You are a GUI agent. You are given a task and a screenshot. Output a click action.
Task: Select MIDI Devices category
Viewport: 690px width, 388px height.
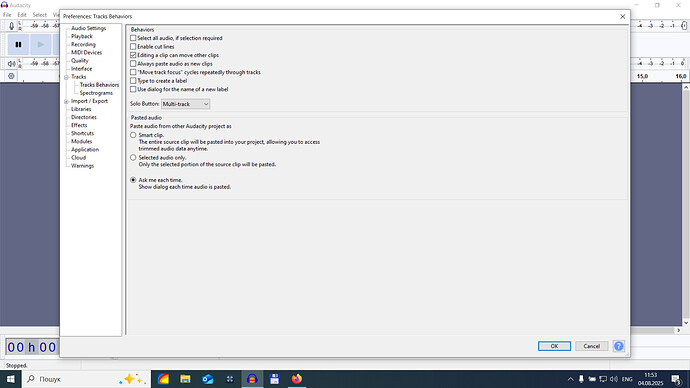tap(86, 52)
